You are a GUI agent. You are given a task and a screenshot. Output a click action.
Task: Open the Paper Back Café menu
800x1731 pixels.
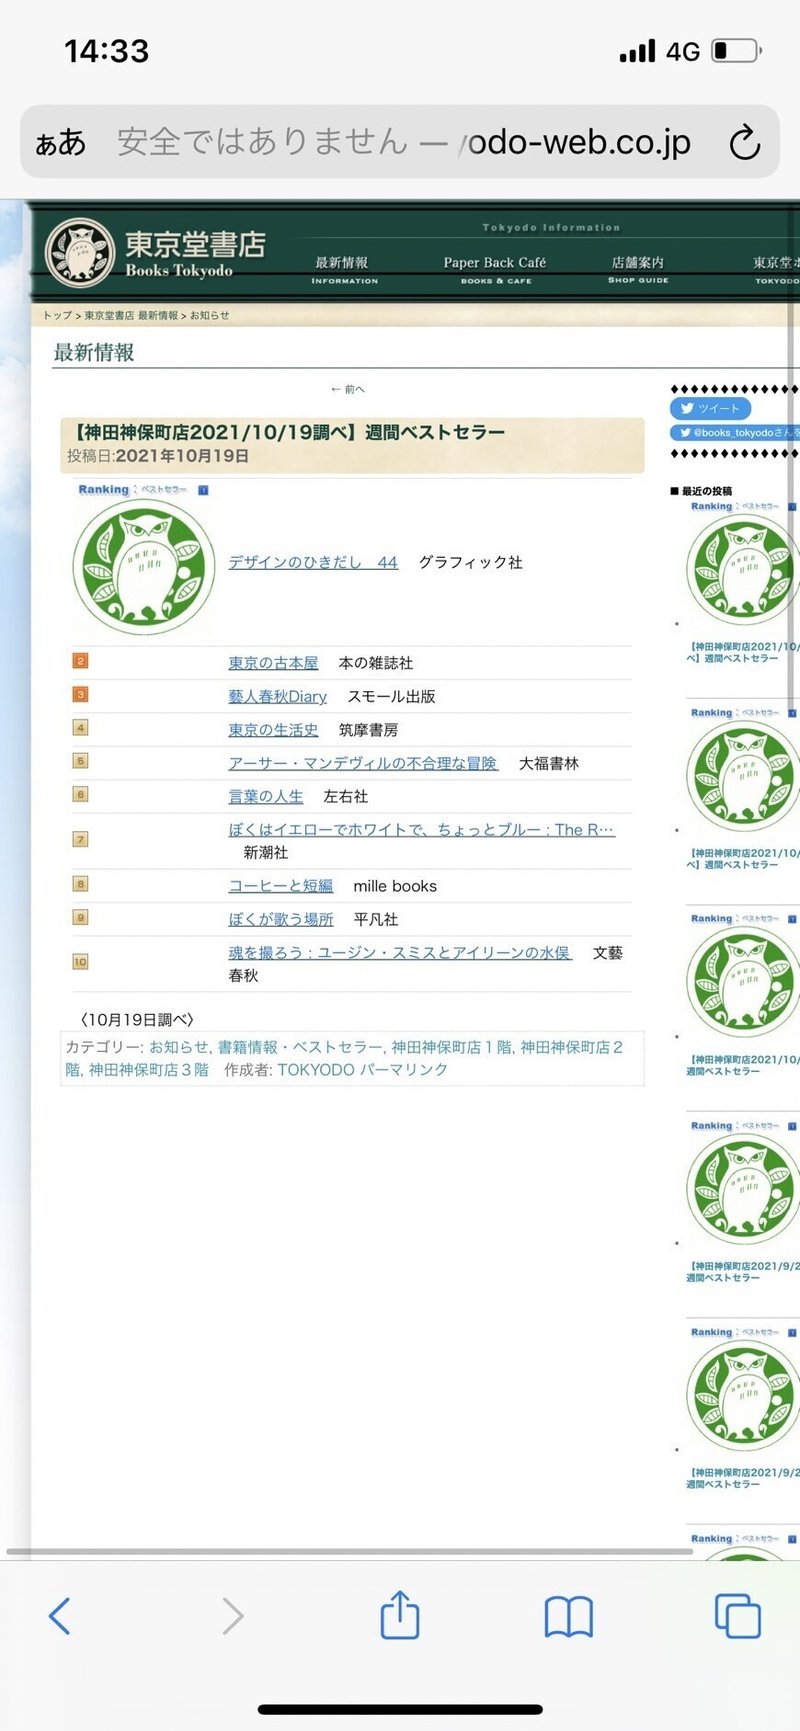click(495, 270)
